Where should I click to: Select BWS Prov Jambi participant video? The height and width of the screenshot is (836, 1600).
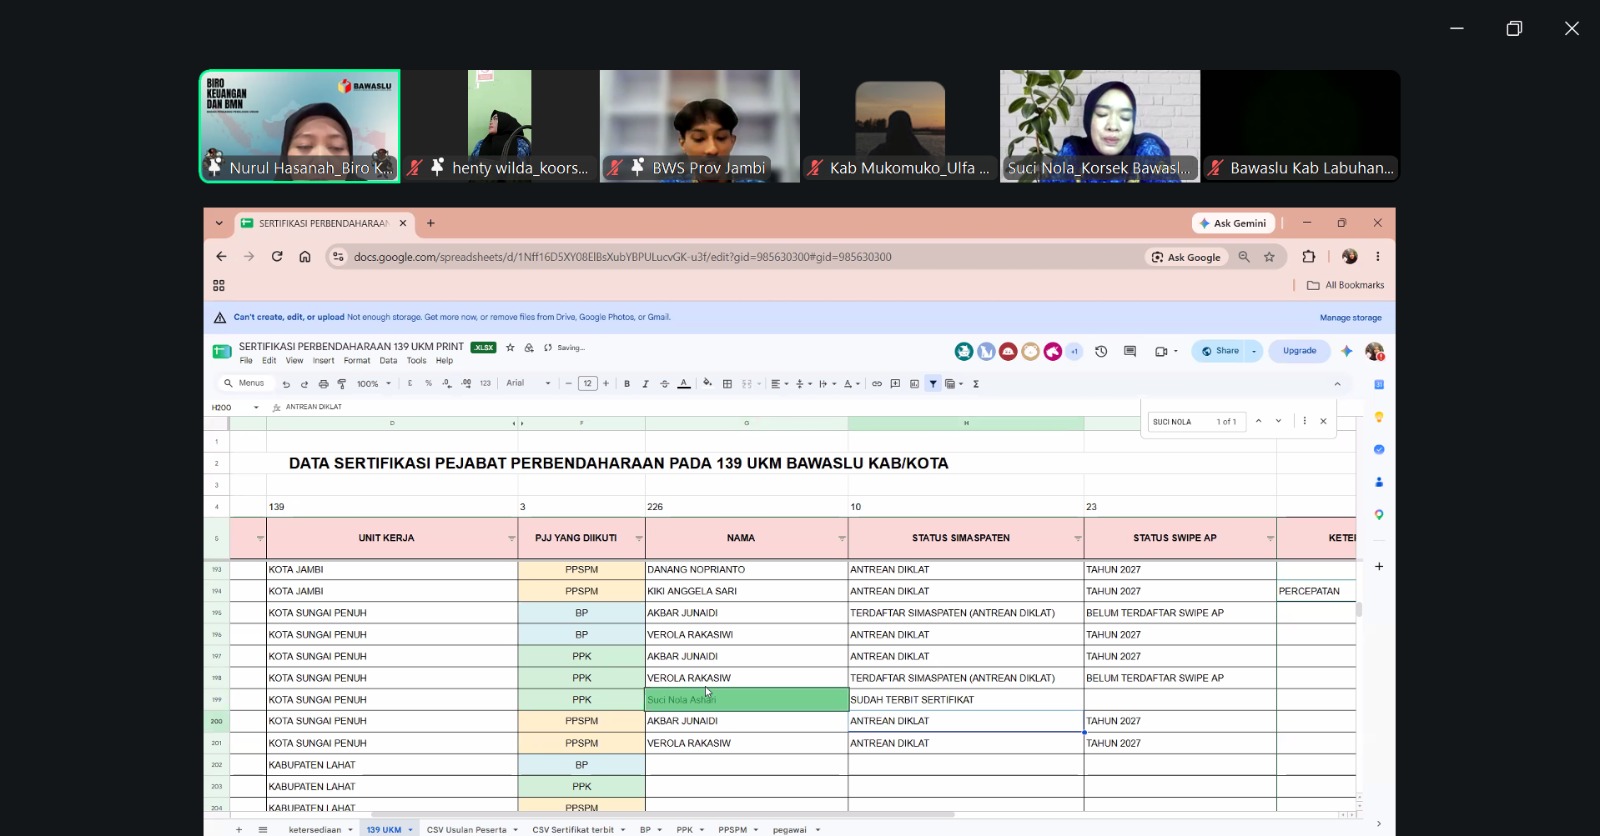(700, 126)
